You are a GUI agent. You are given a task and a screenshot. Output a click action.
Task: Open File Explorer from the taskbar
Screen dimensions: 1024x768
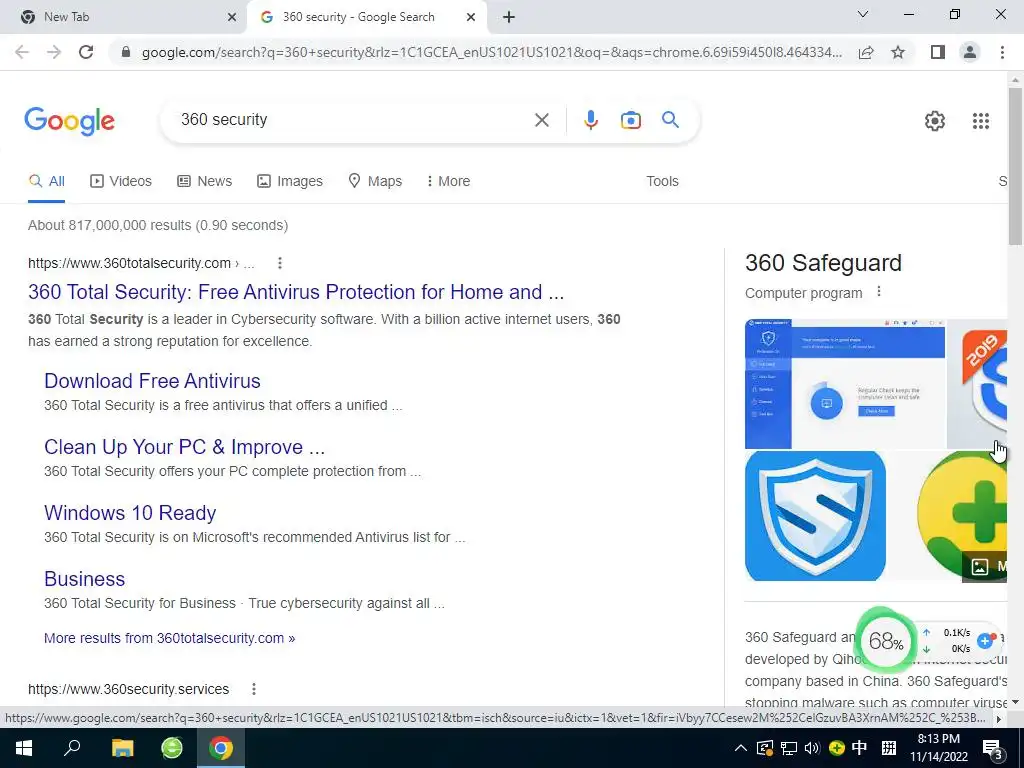(122, 748)
